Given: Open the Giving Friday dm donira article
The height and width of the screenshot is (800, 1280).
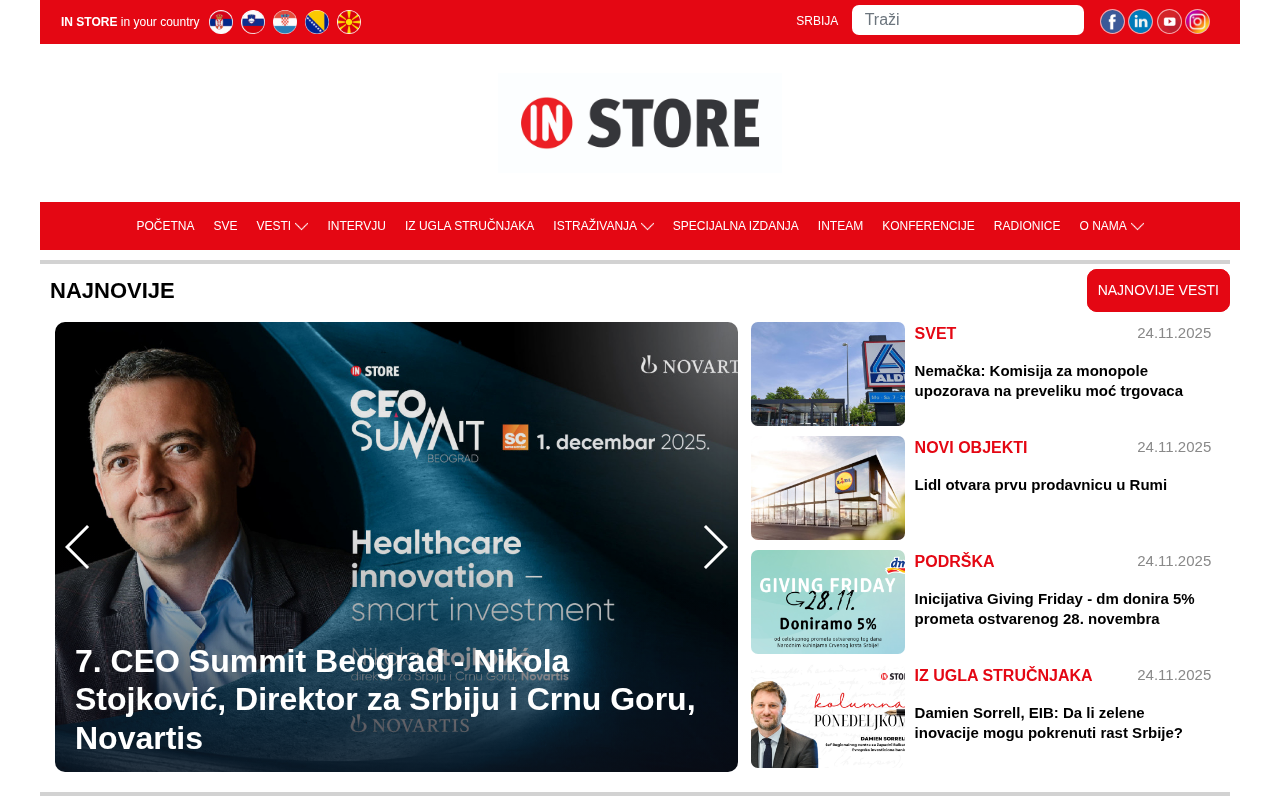Looking at the screenshot, I should point(1054,609).
